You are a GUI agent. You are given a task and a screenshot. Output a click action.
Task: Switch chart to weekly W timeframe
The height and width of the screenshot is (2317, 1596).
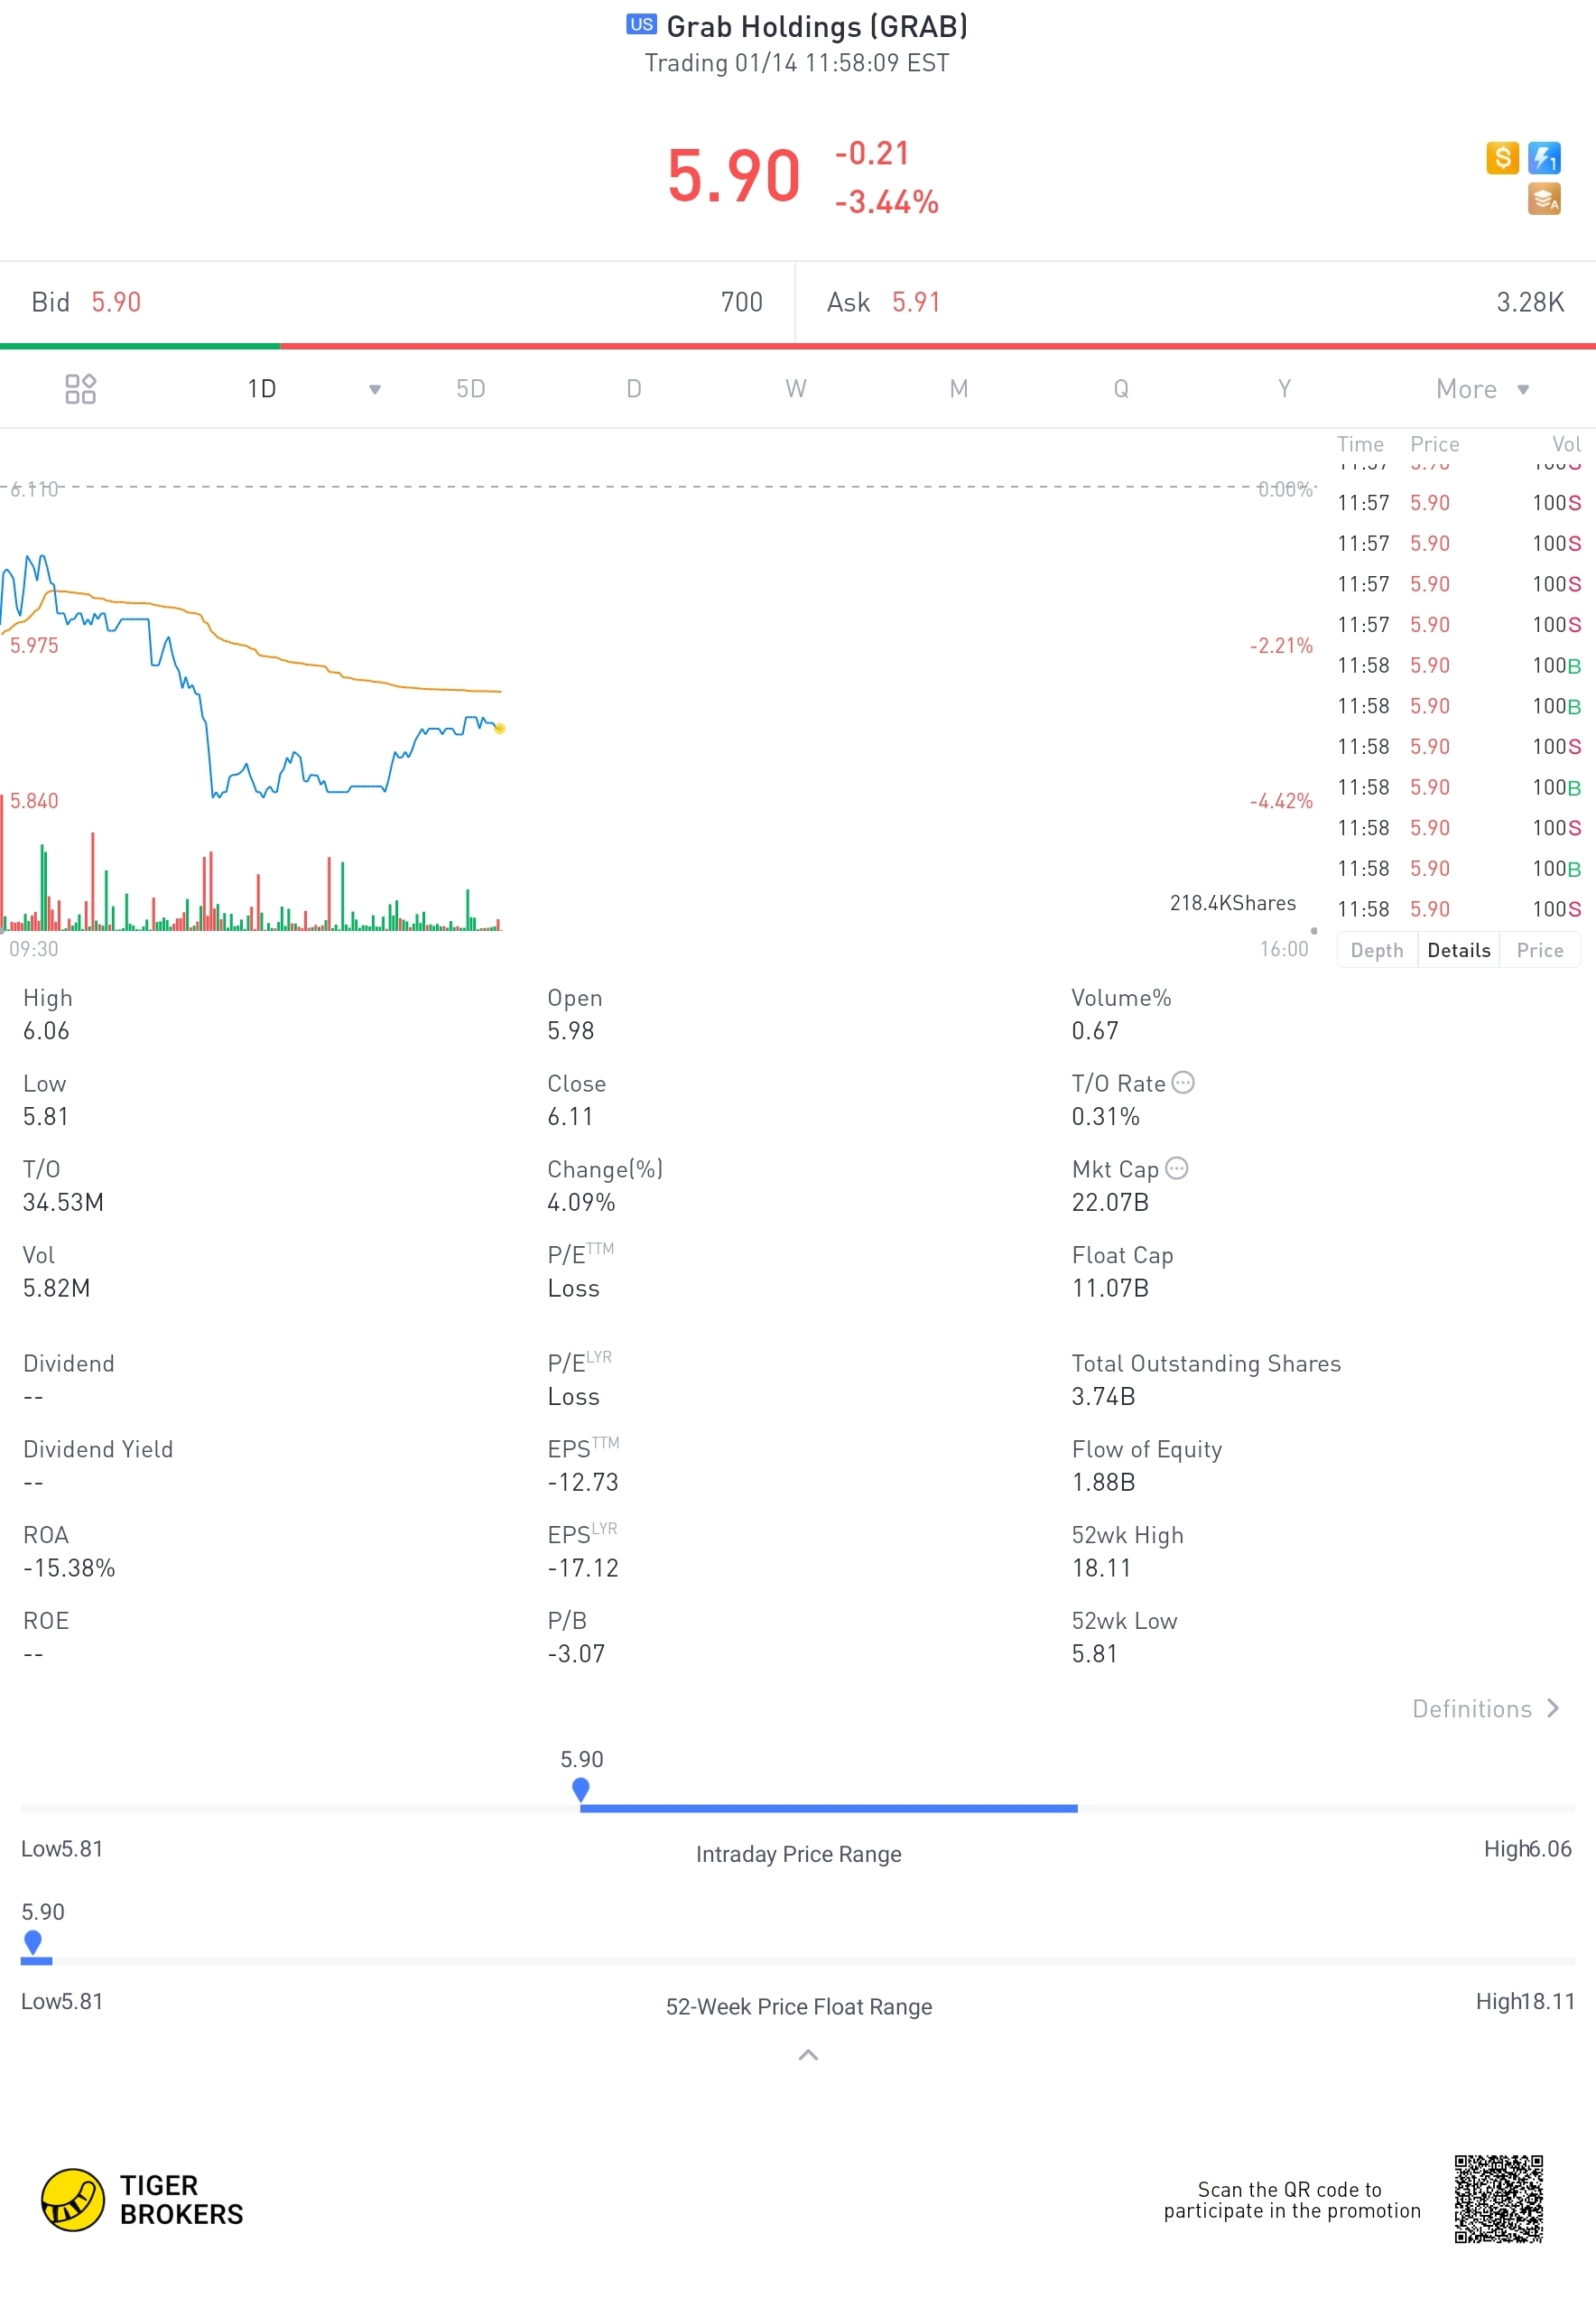(x=795, y=389)
